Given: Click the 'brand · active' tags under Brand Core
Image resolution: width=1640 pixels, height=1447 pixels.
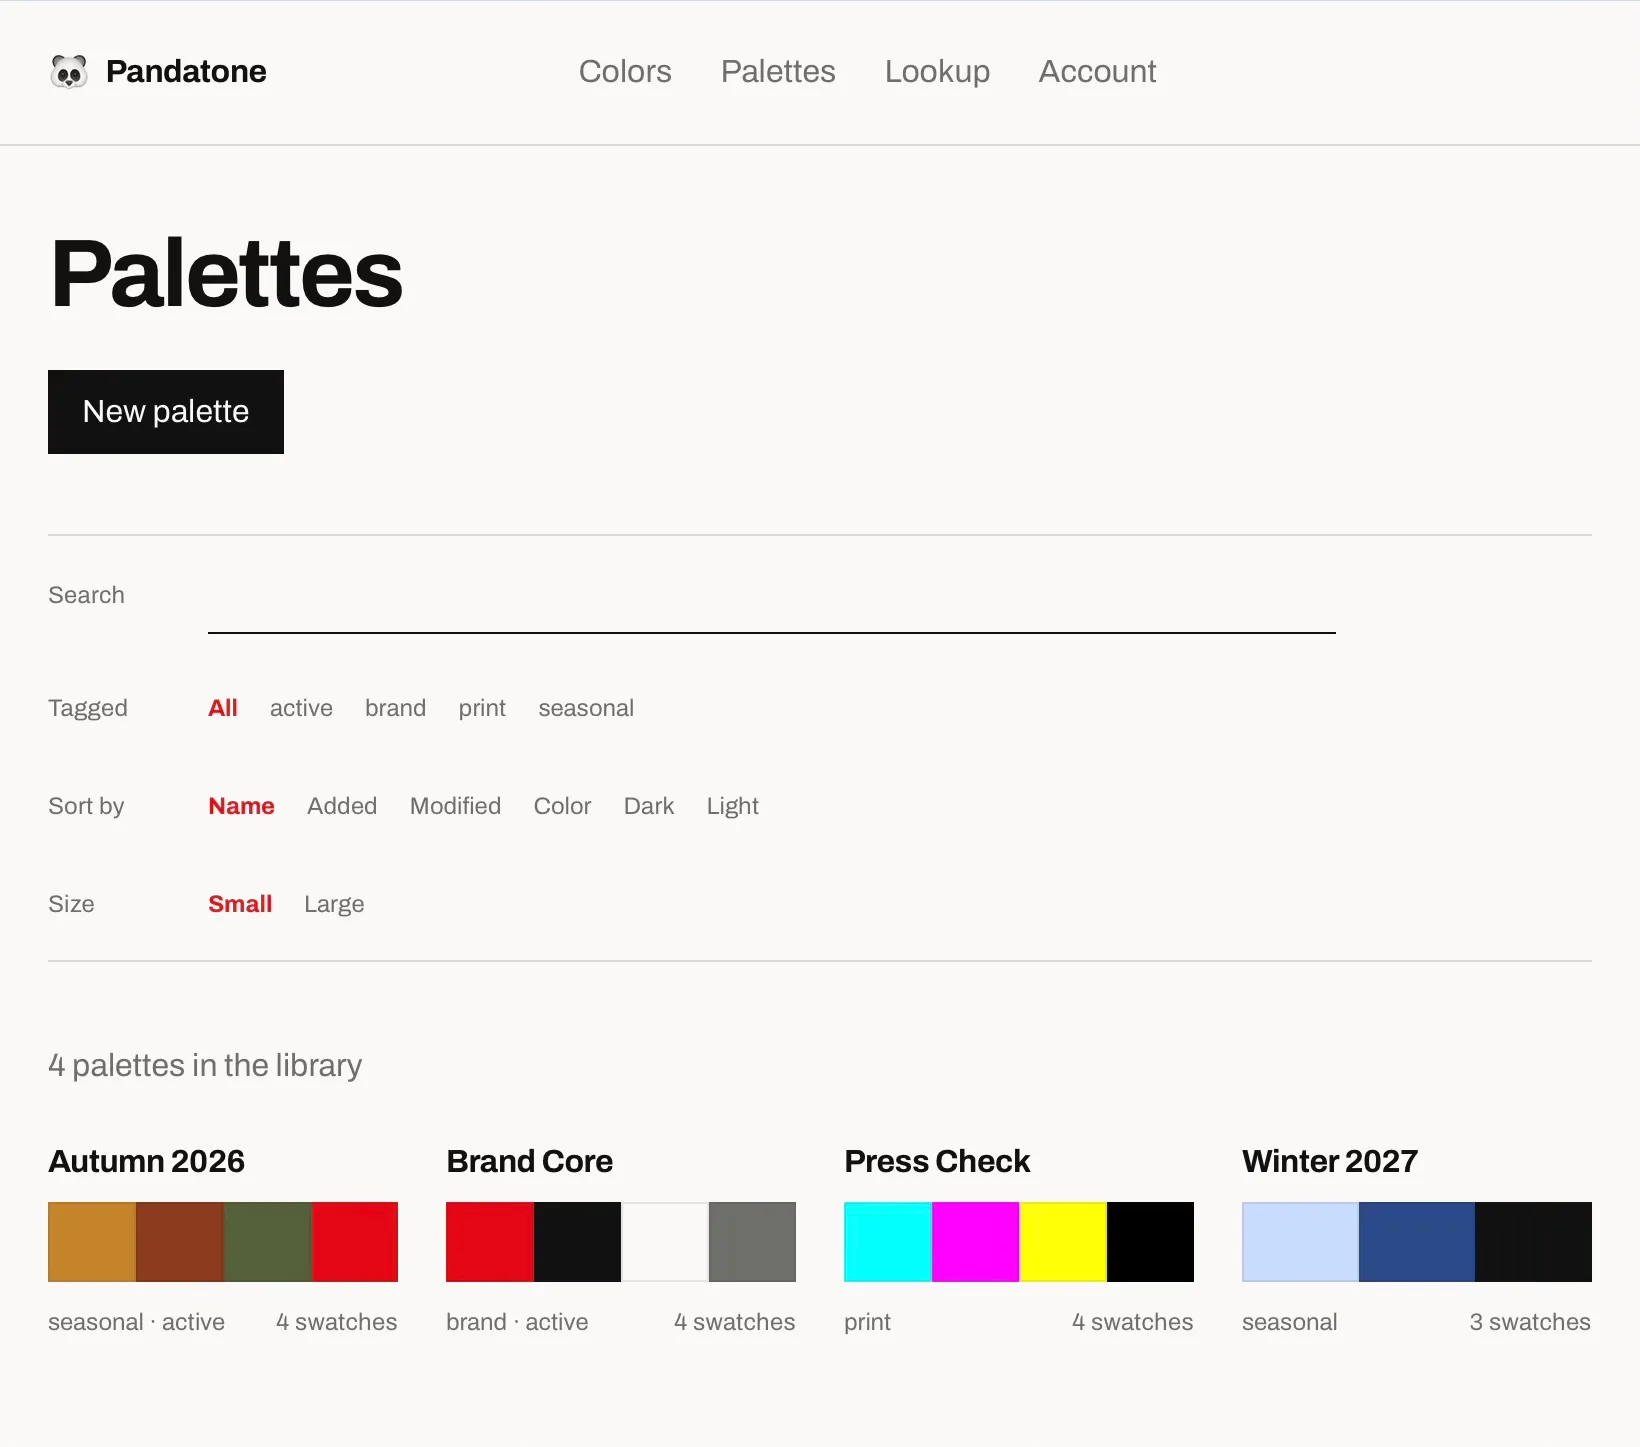Looking at the screenshot, I should pos(517,1322).
